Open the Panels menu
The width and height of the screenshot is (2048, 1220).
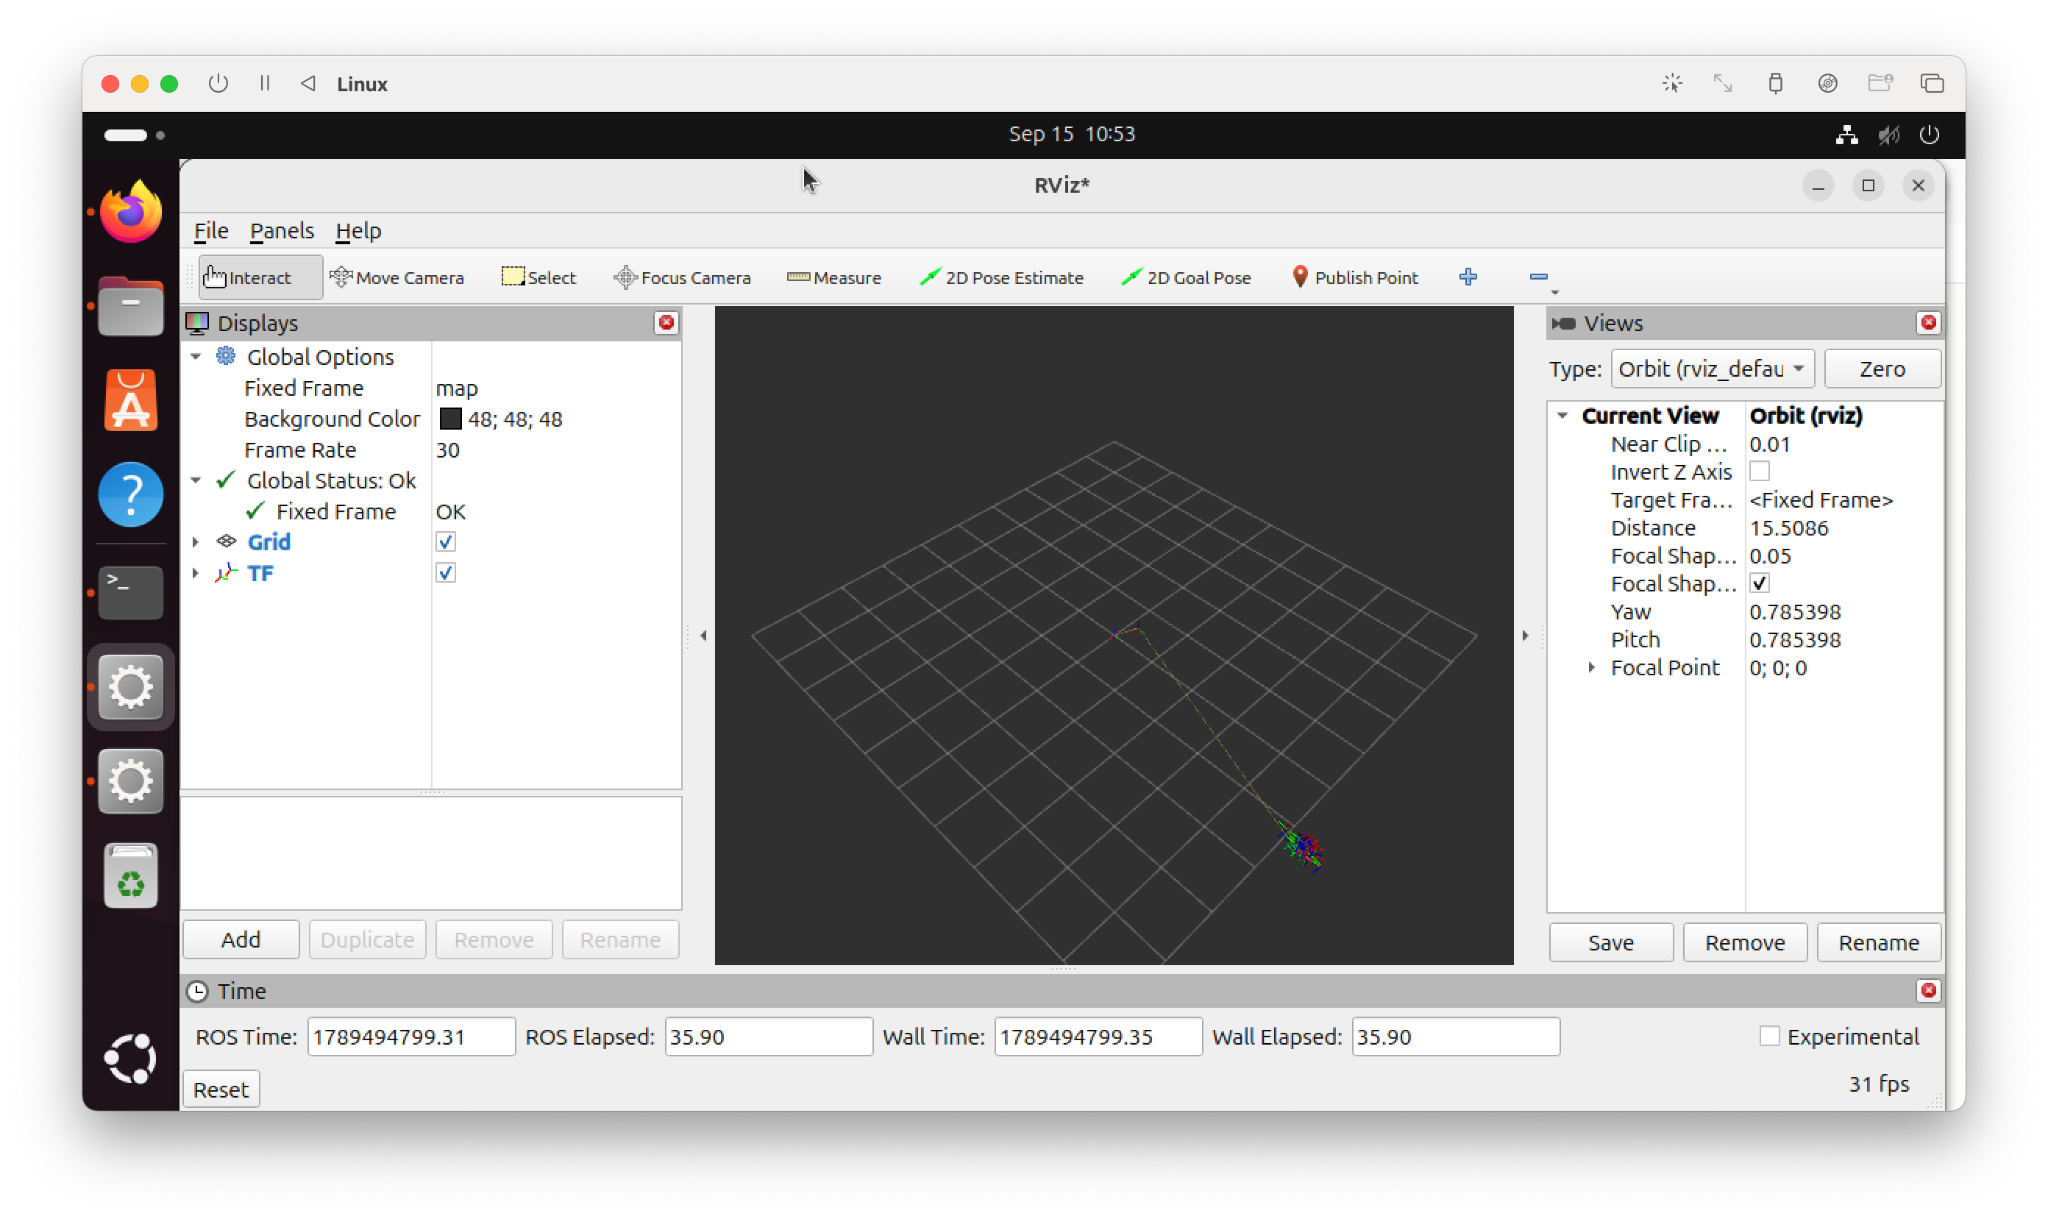(x=282, y=231)
